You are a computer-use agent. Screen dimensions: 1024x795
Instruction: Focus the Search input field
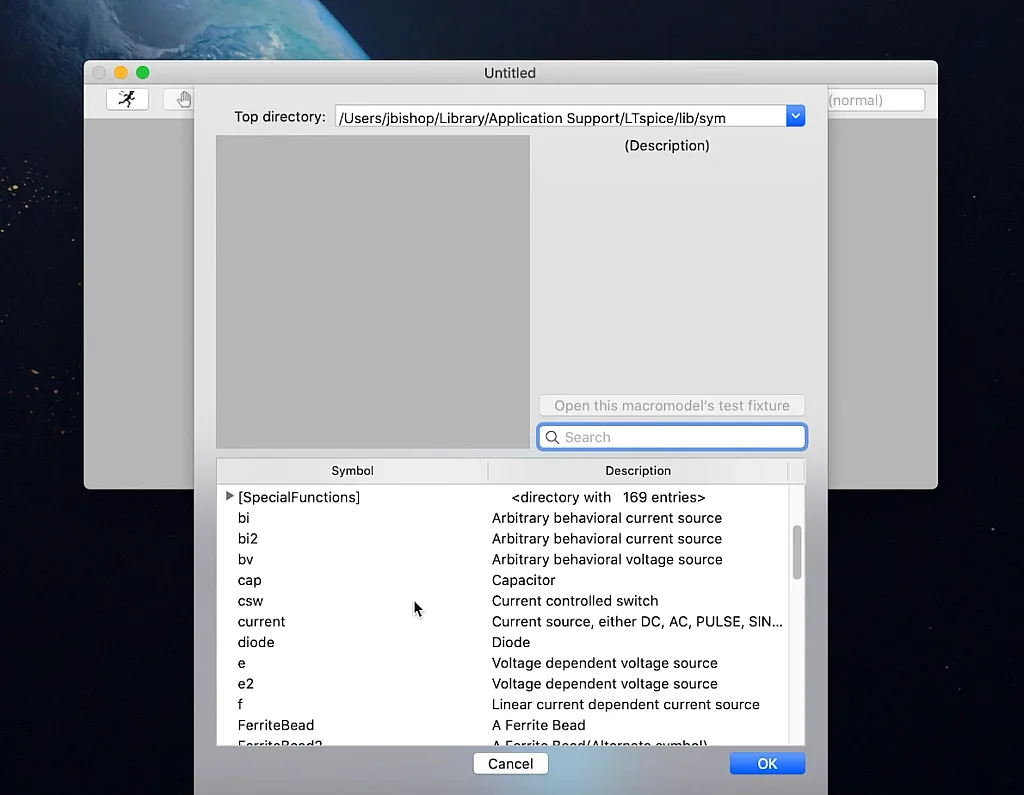[680, 437]
